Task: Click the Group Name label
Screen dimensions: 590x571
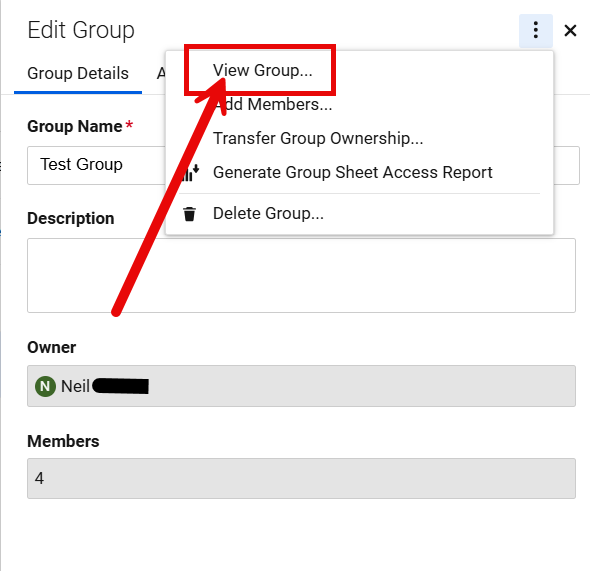Action: [x=75, y=126]
